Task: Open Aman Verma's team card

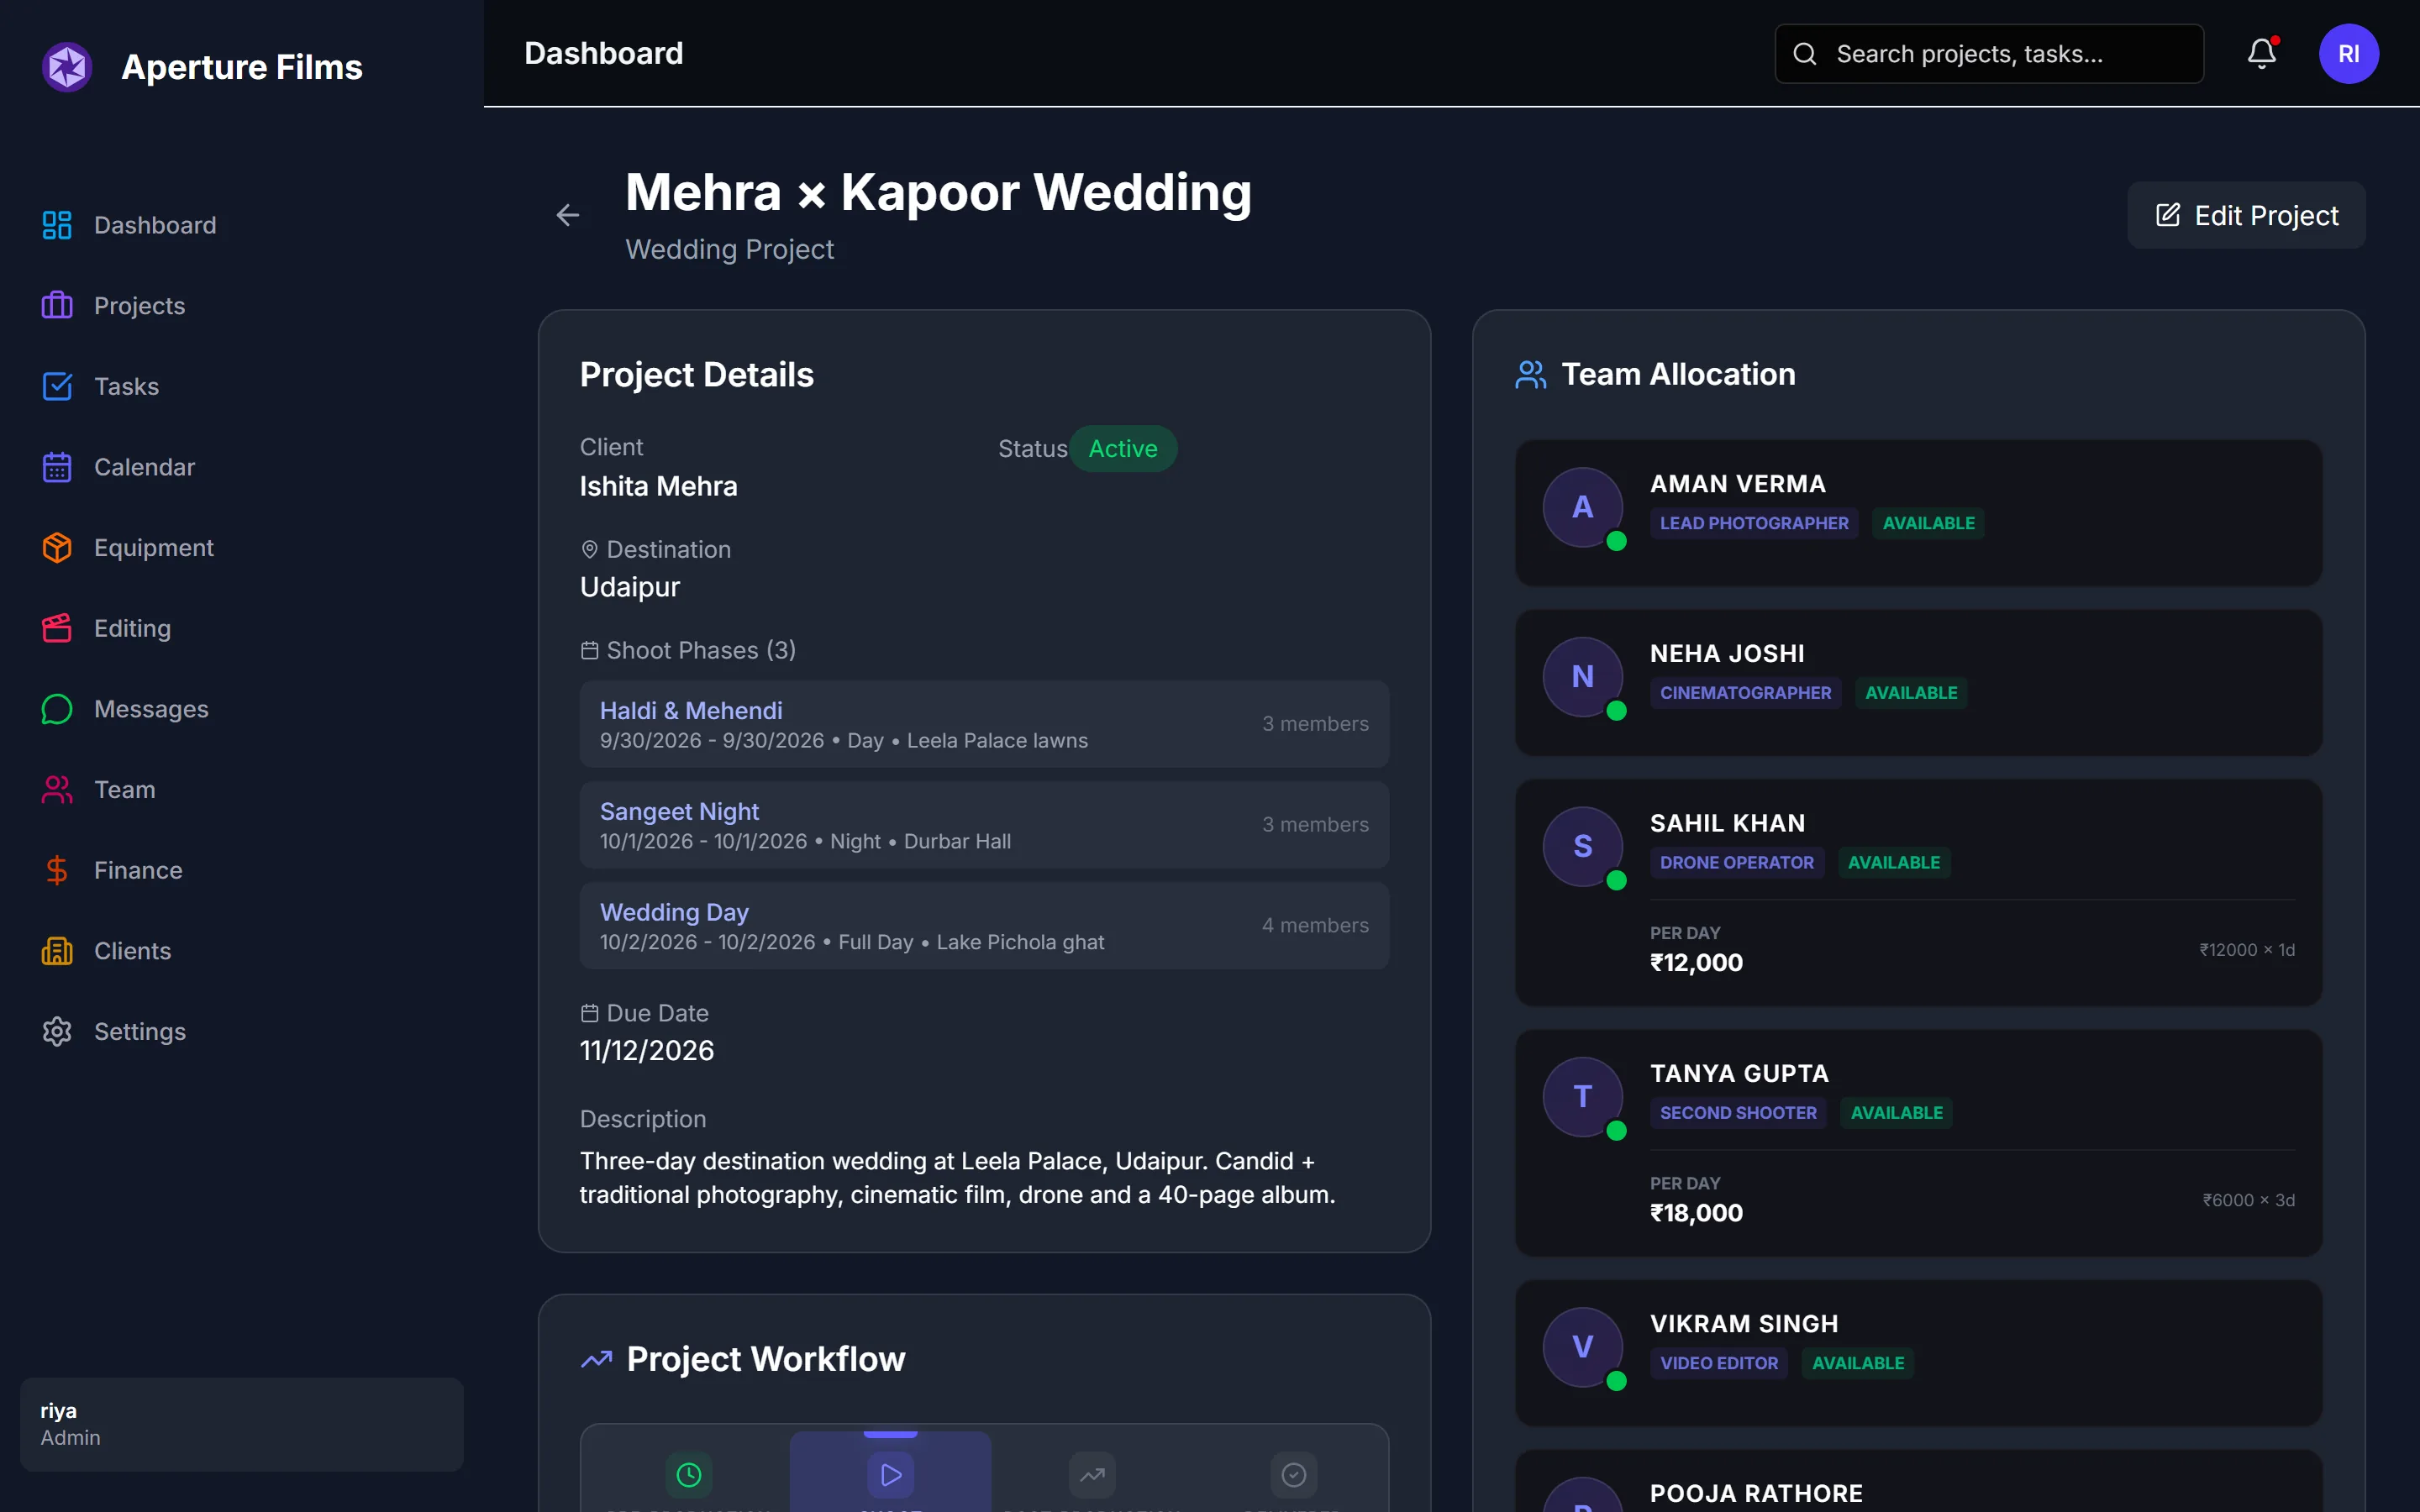Action: point(1918,513)
